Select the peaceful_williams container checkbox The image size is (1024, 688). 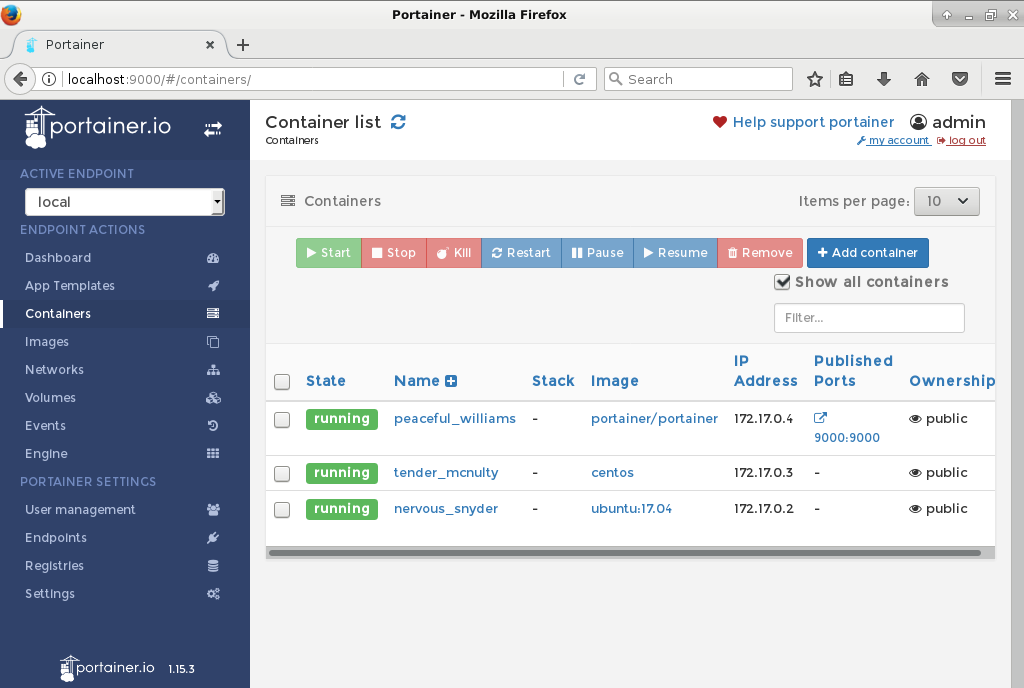click(x=282, y=420)
